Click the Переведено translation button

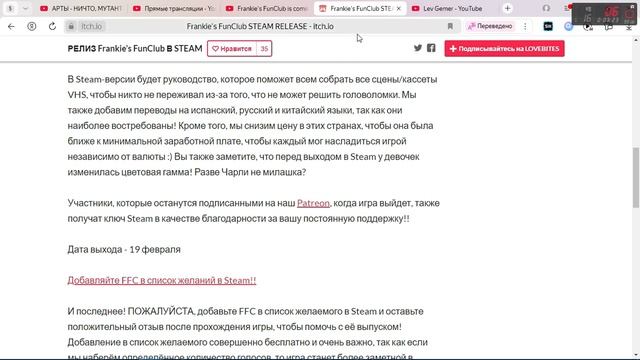point(490,26)
